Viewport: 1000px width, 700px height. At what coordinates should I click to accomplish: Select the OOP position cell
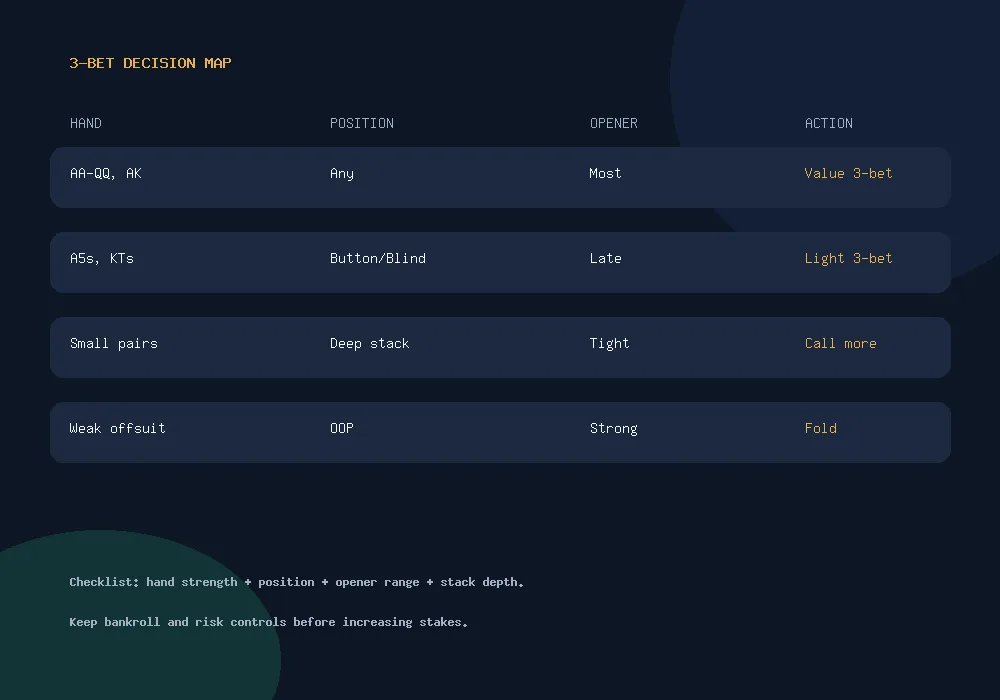342,428
